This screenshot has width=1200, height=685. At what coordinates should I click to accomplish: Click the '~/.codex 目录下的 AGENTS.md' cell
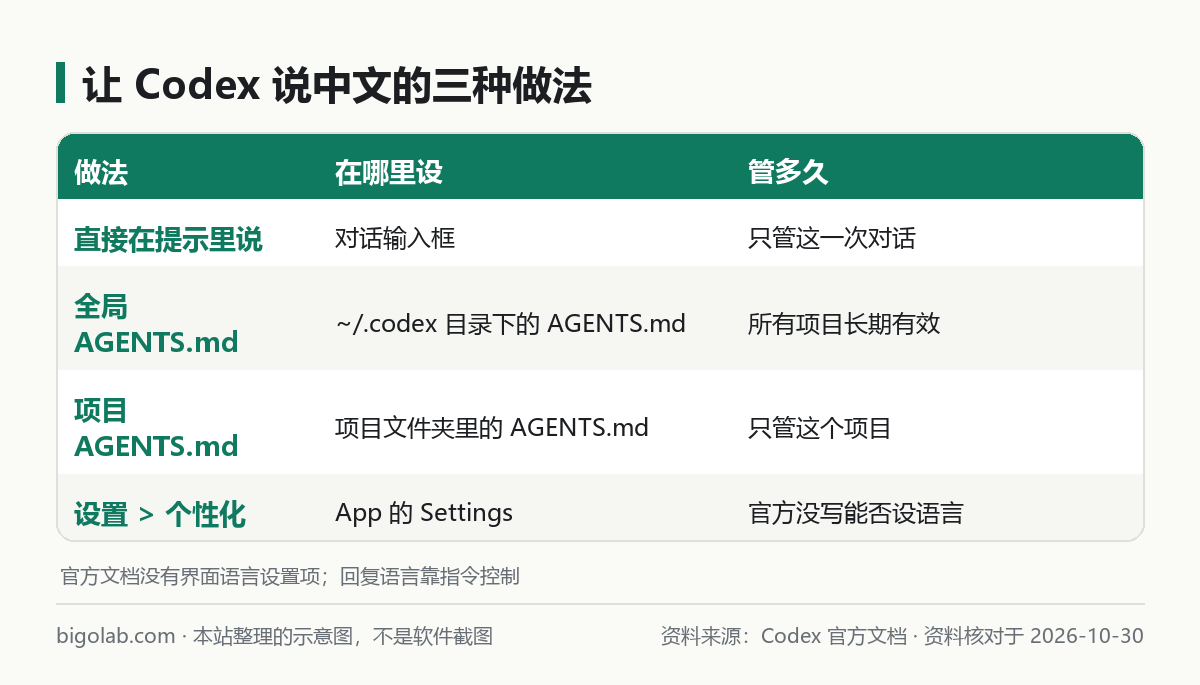pyautogui.click(x=510, y=324)
